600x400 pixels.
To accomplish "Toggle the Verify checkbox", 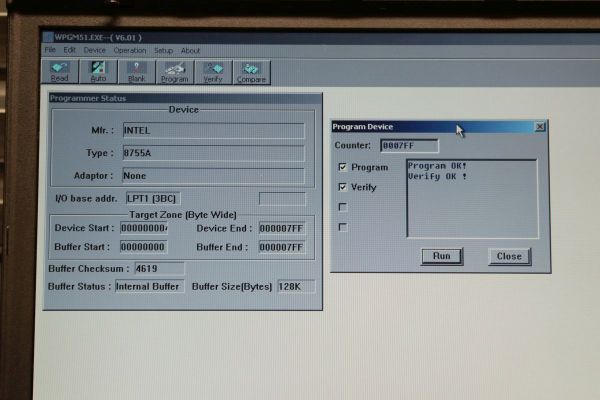I will pos(343,187).
